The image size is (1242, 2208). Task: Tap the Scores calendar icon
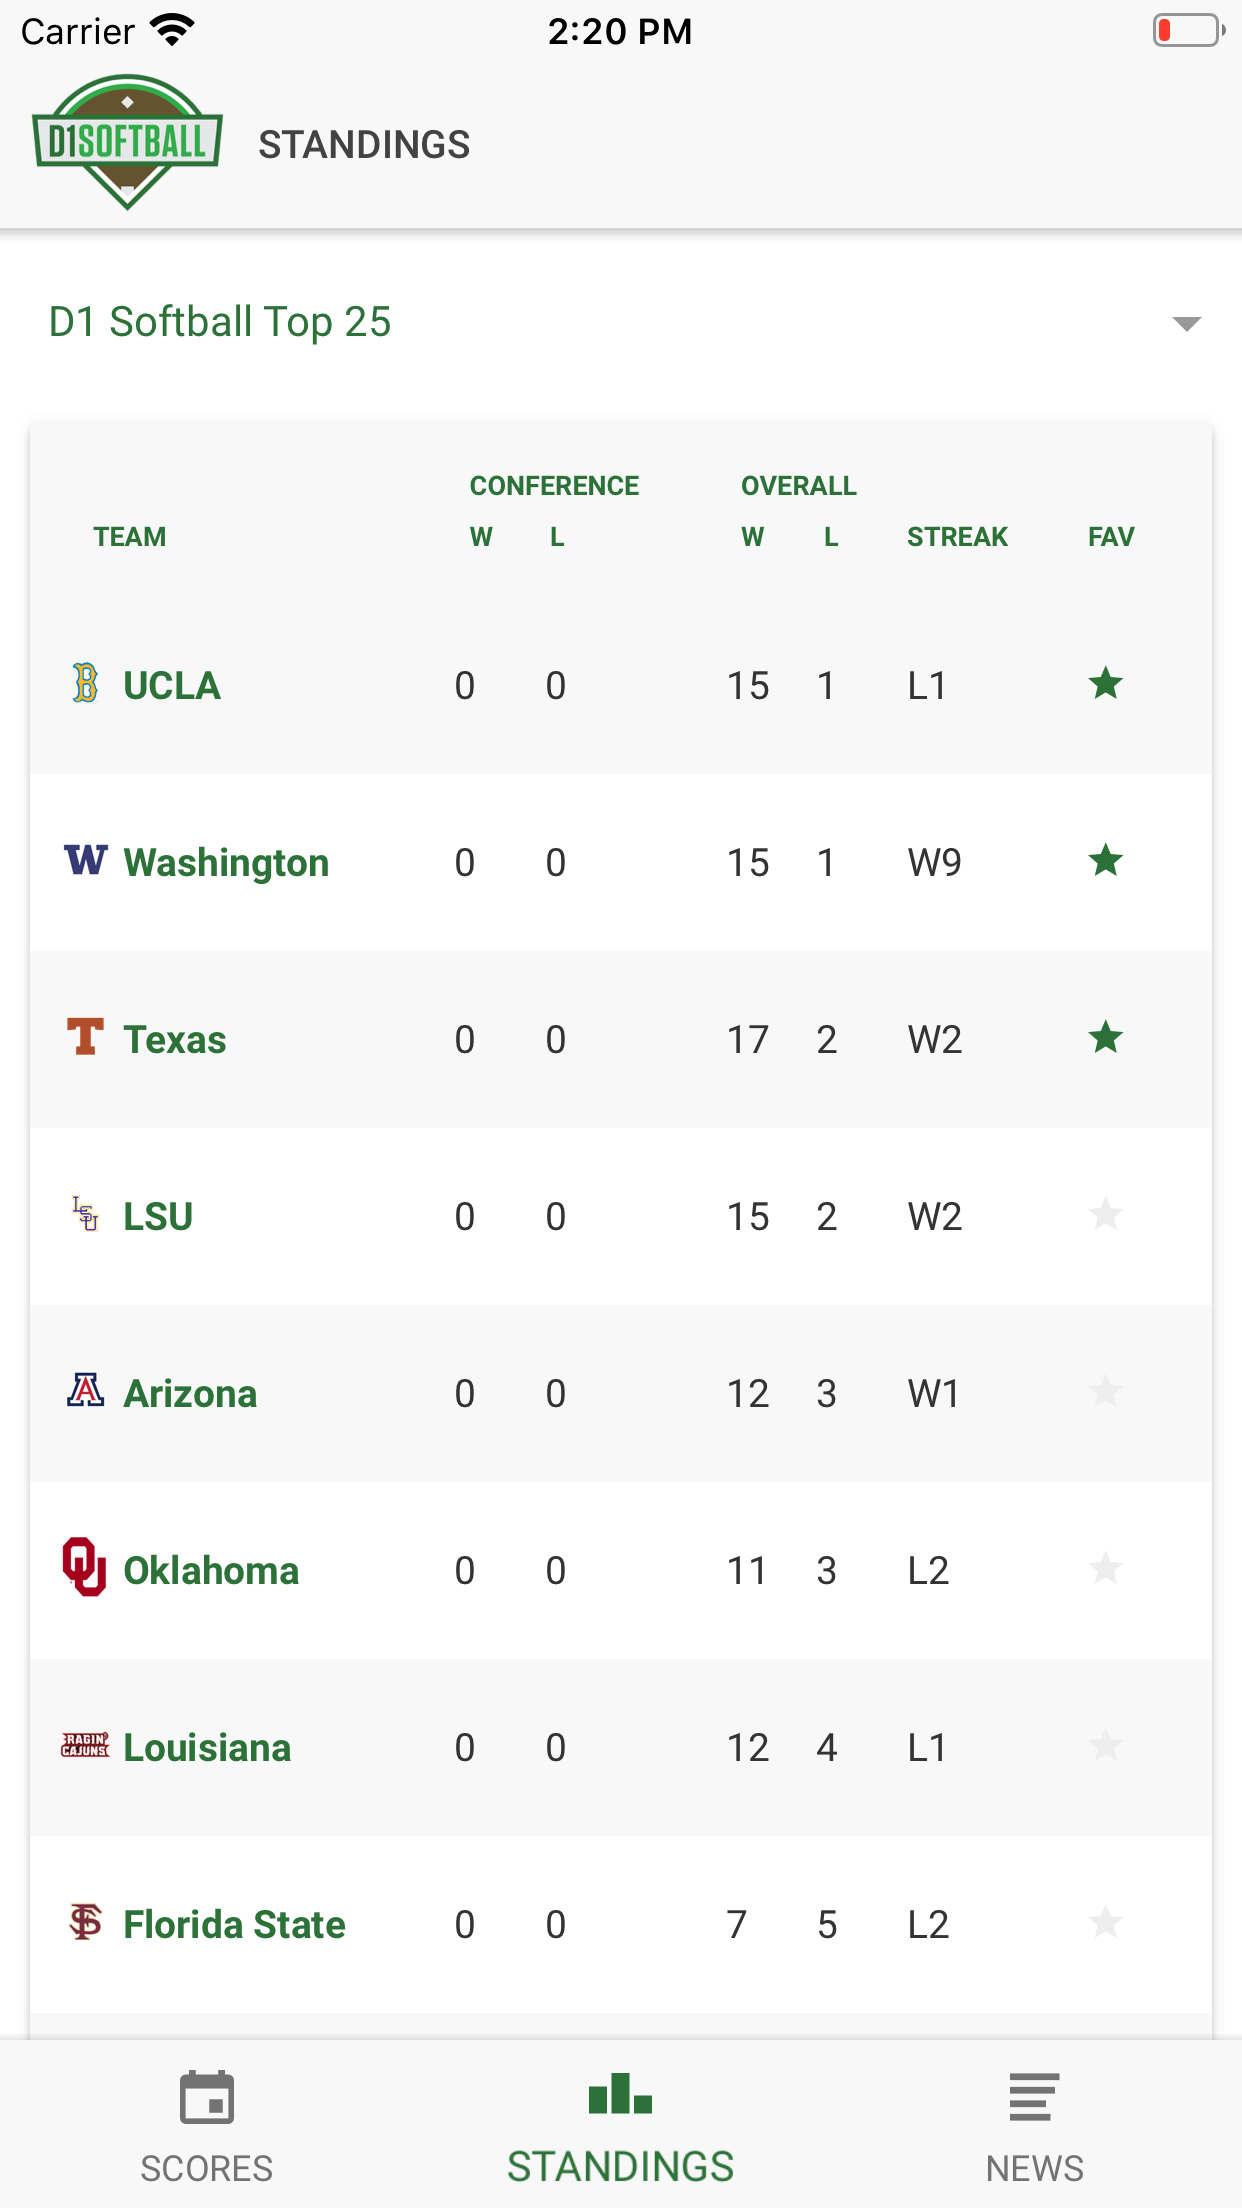coord(206,2097)
